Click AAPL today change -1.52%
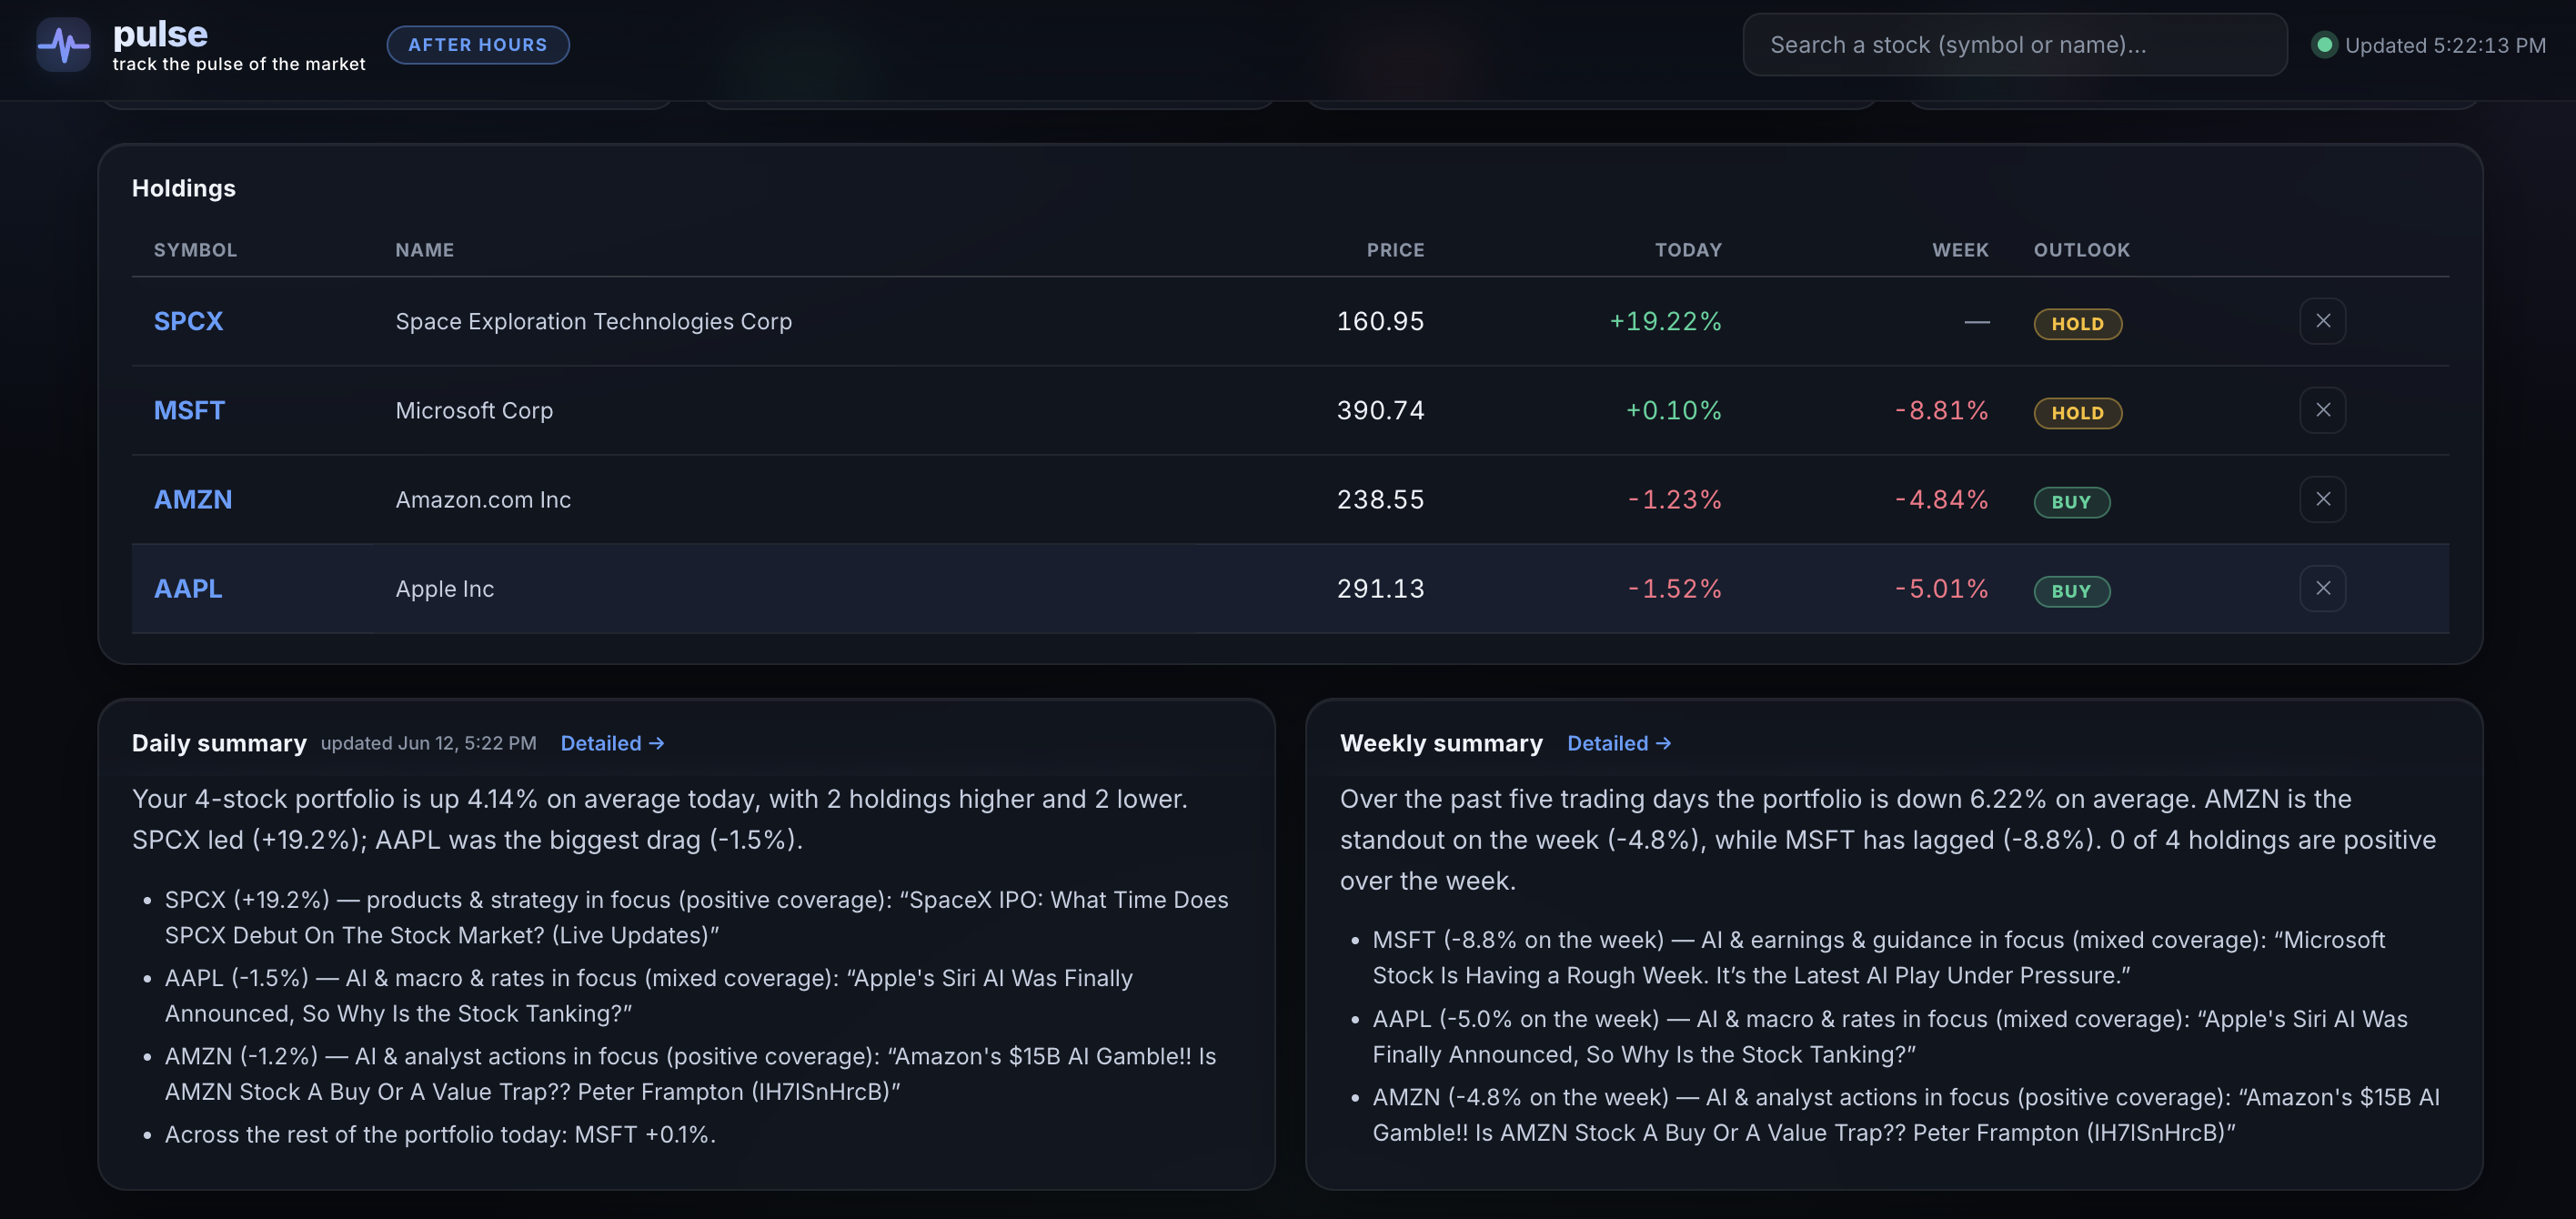The height and width of the screenshot is (1219, 2576). click(x=1675, y=588)
